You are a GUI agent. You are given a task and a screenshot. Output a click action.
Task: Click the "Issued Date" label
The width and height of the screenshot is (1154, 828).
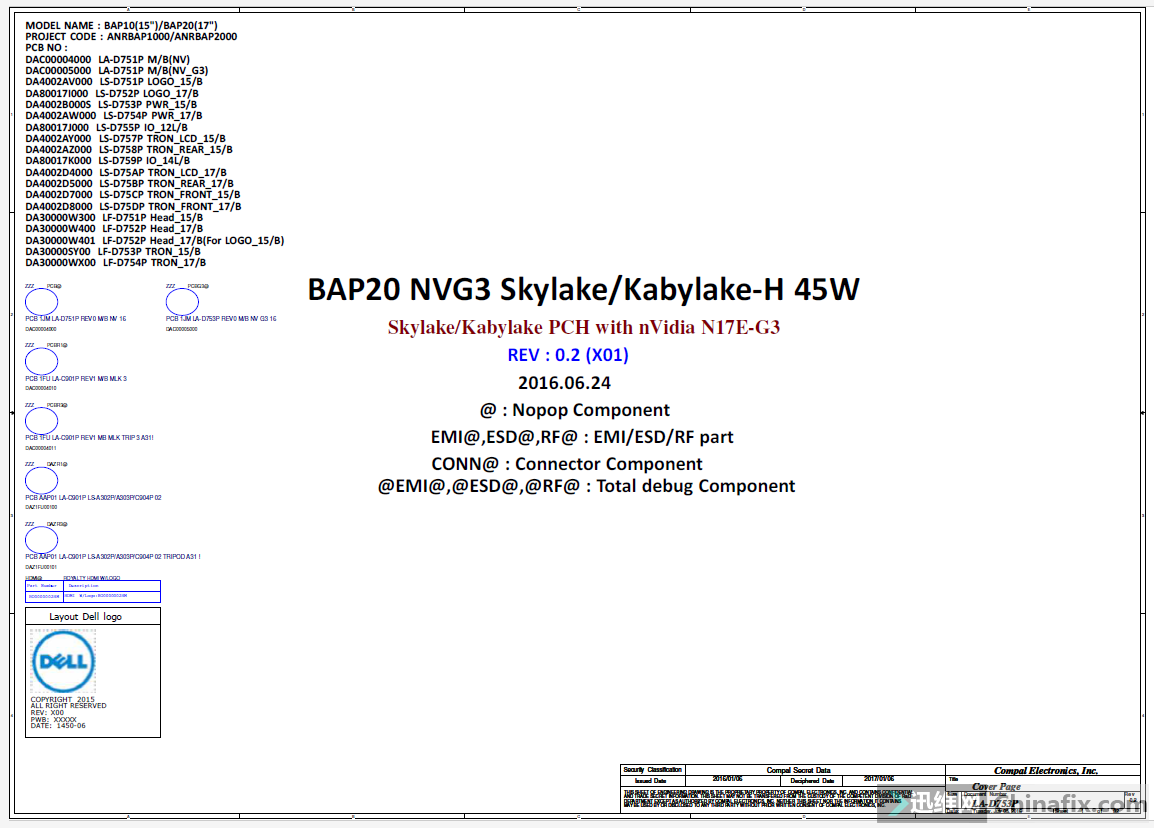pos(651,780)
